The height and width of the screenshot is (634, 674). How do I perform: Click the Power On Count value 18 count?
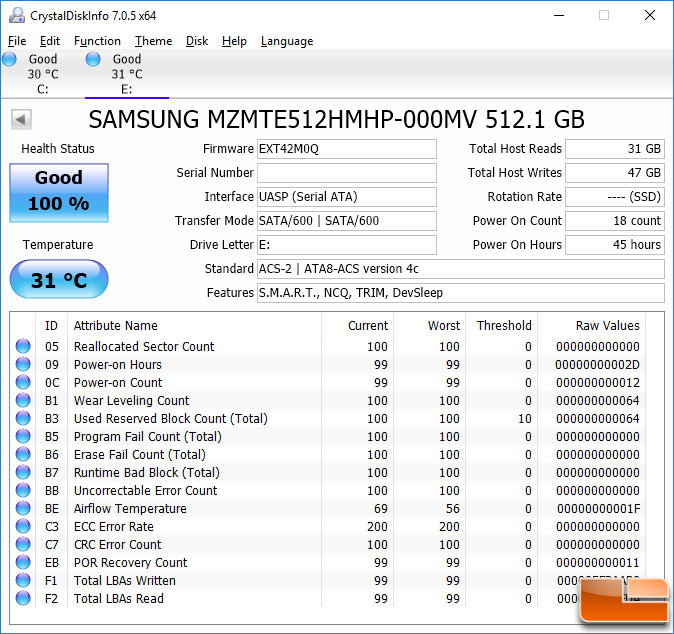615,221
